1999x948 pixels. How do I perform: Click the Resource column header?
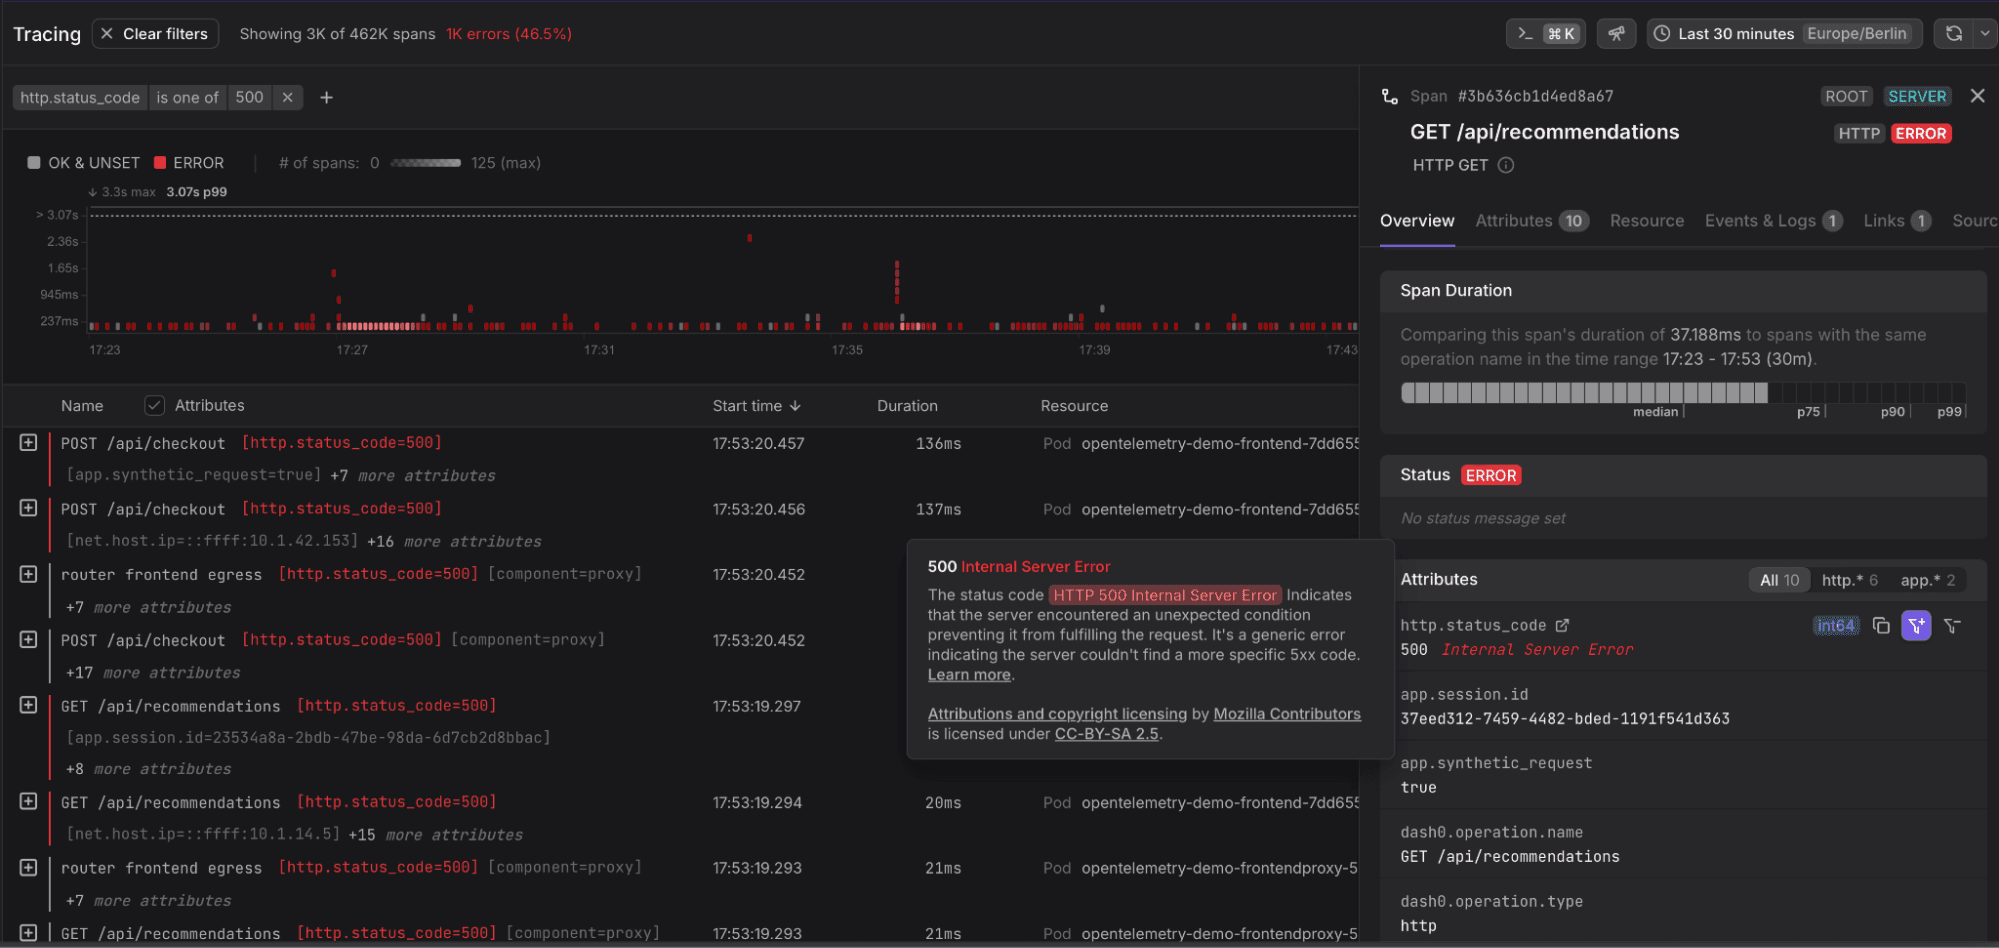coord(1074,406)
